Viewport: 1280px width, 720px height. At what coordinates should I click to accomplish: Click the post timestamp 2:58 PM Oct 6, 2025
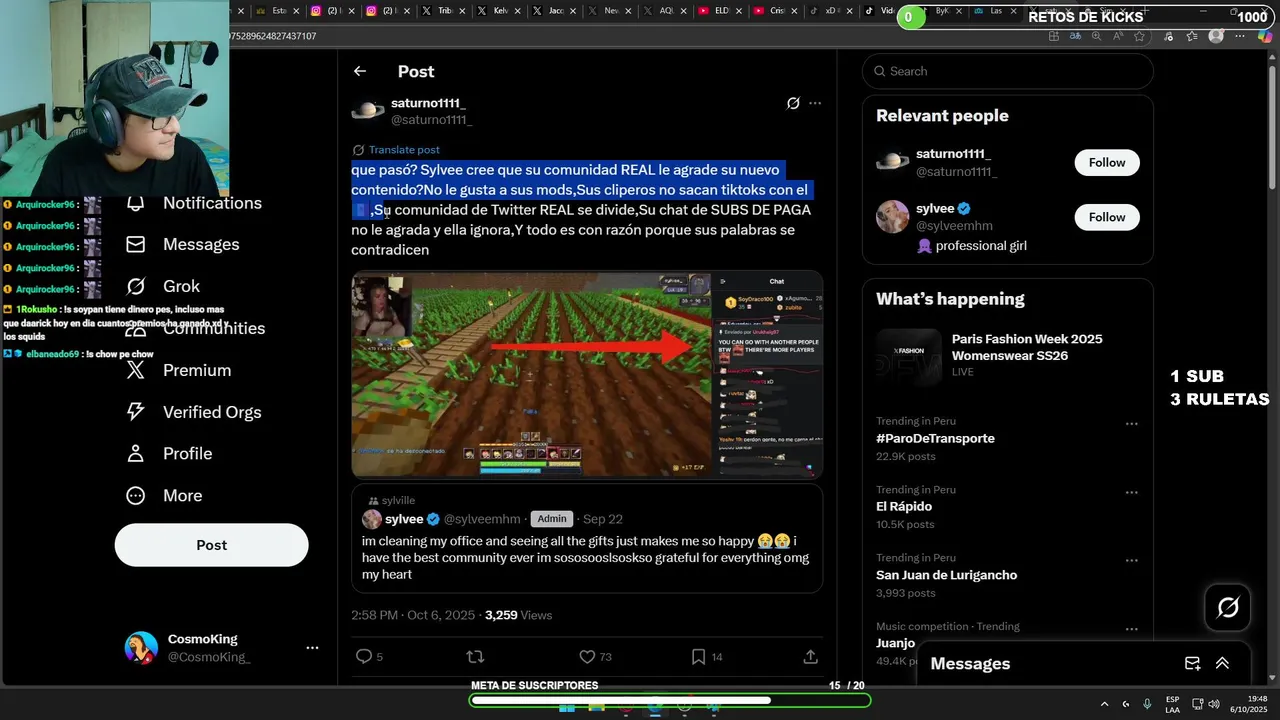pos(412,615)
